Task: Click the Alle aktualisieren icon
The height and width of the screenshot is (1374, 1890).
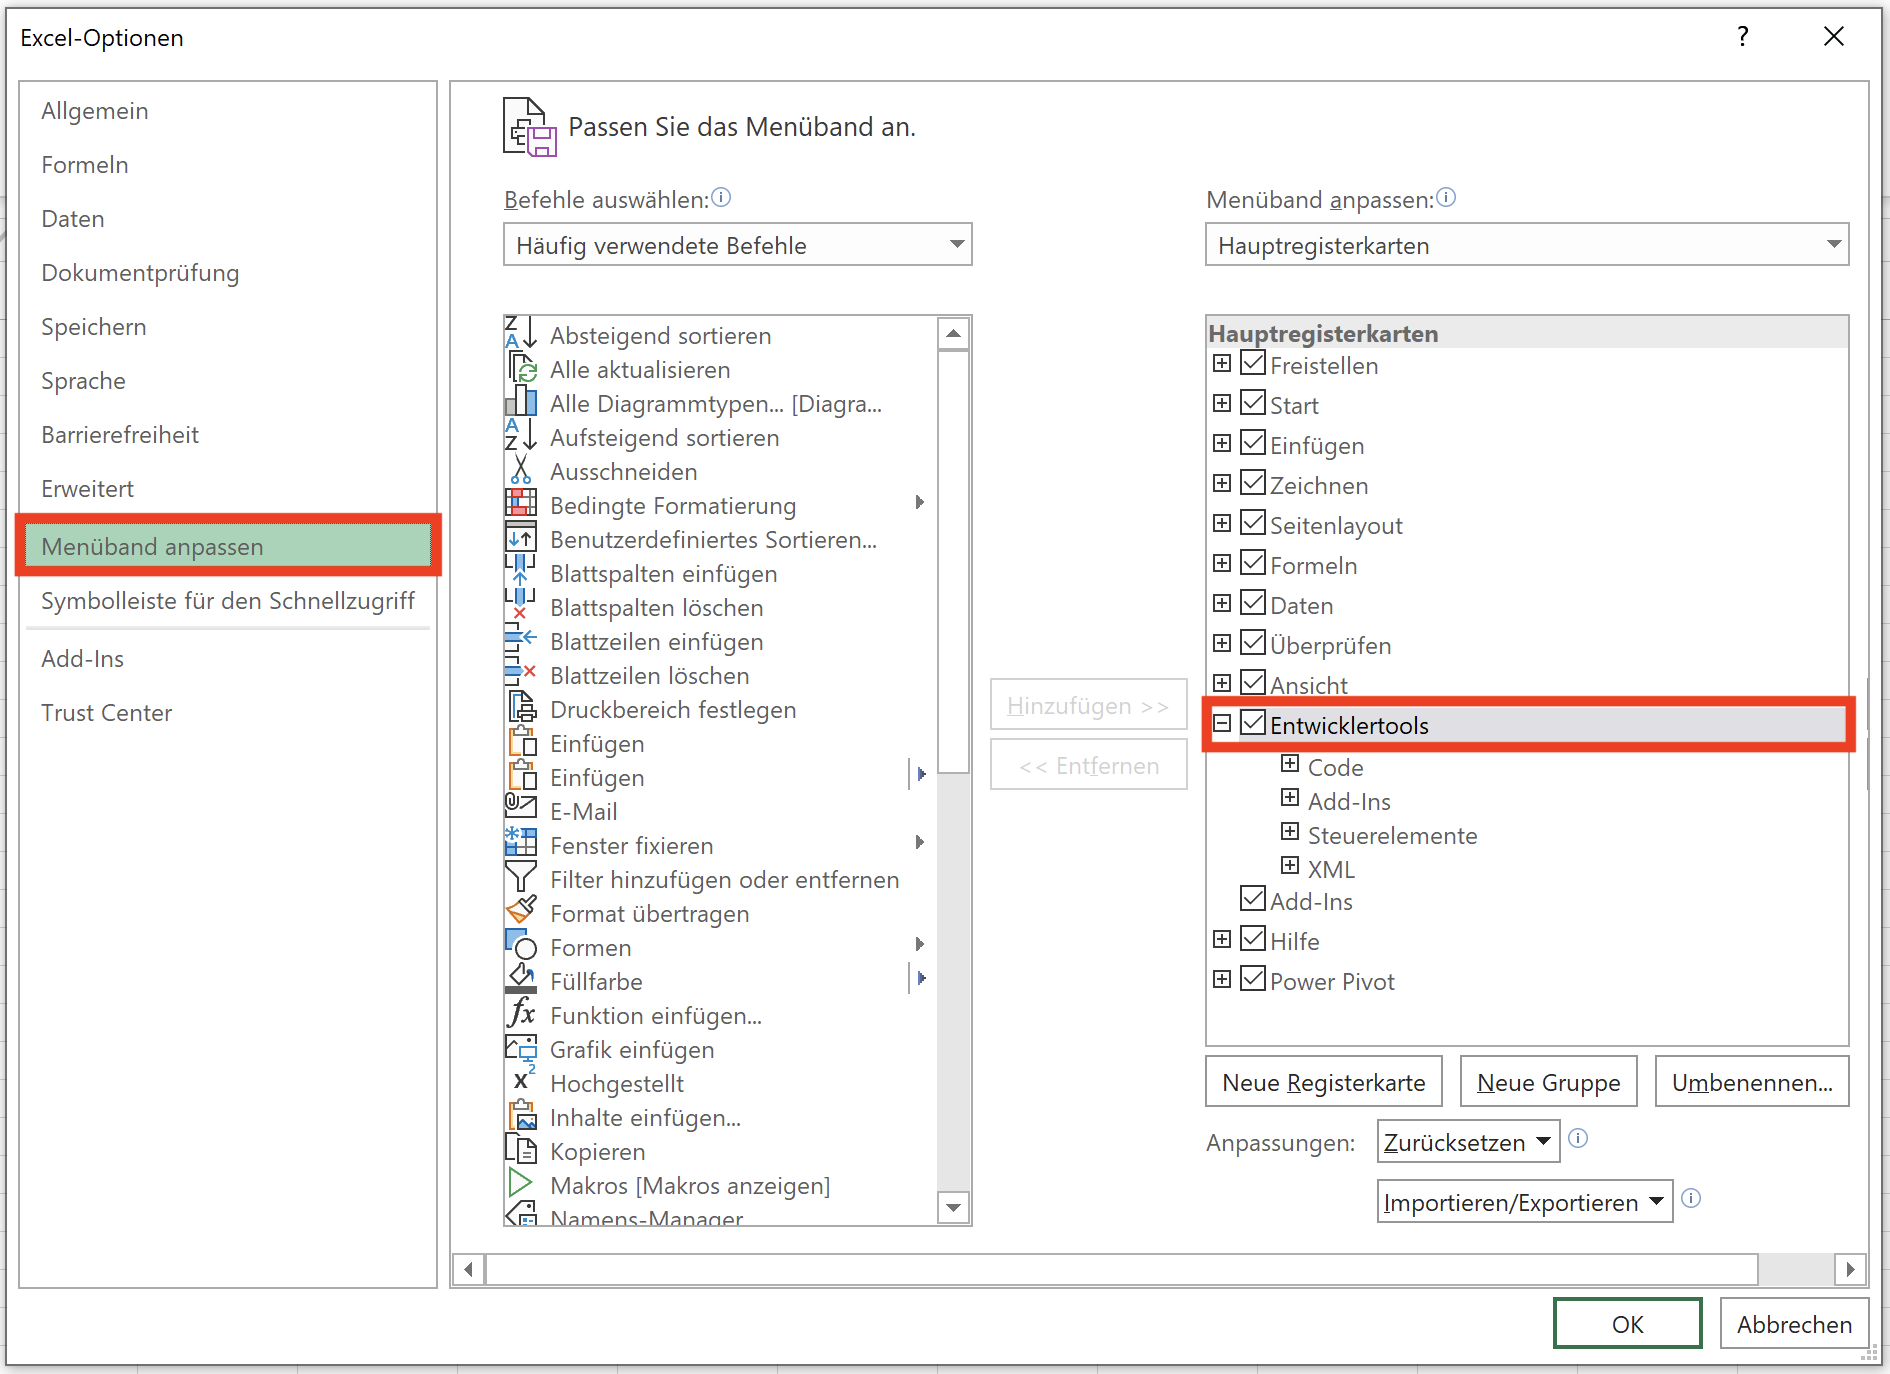Action: pyautogui.click(x=521, y=369)
